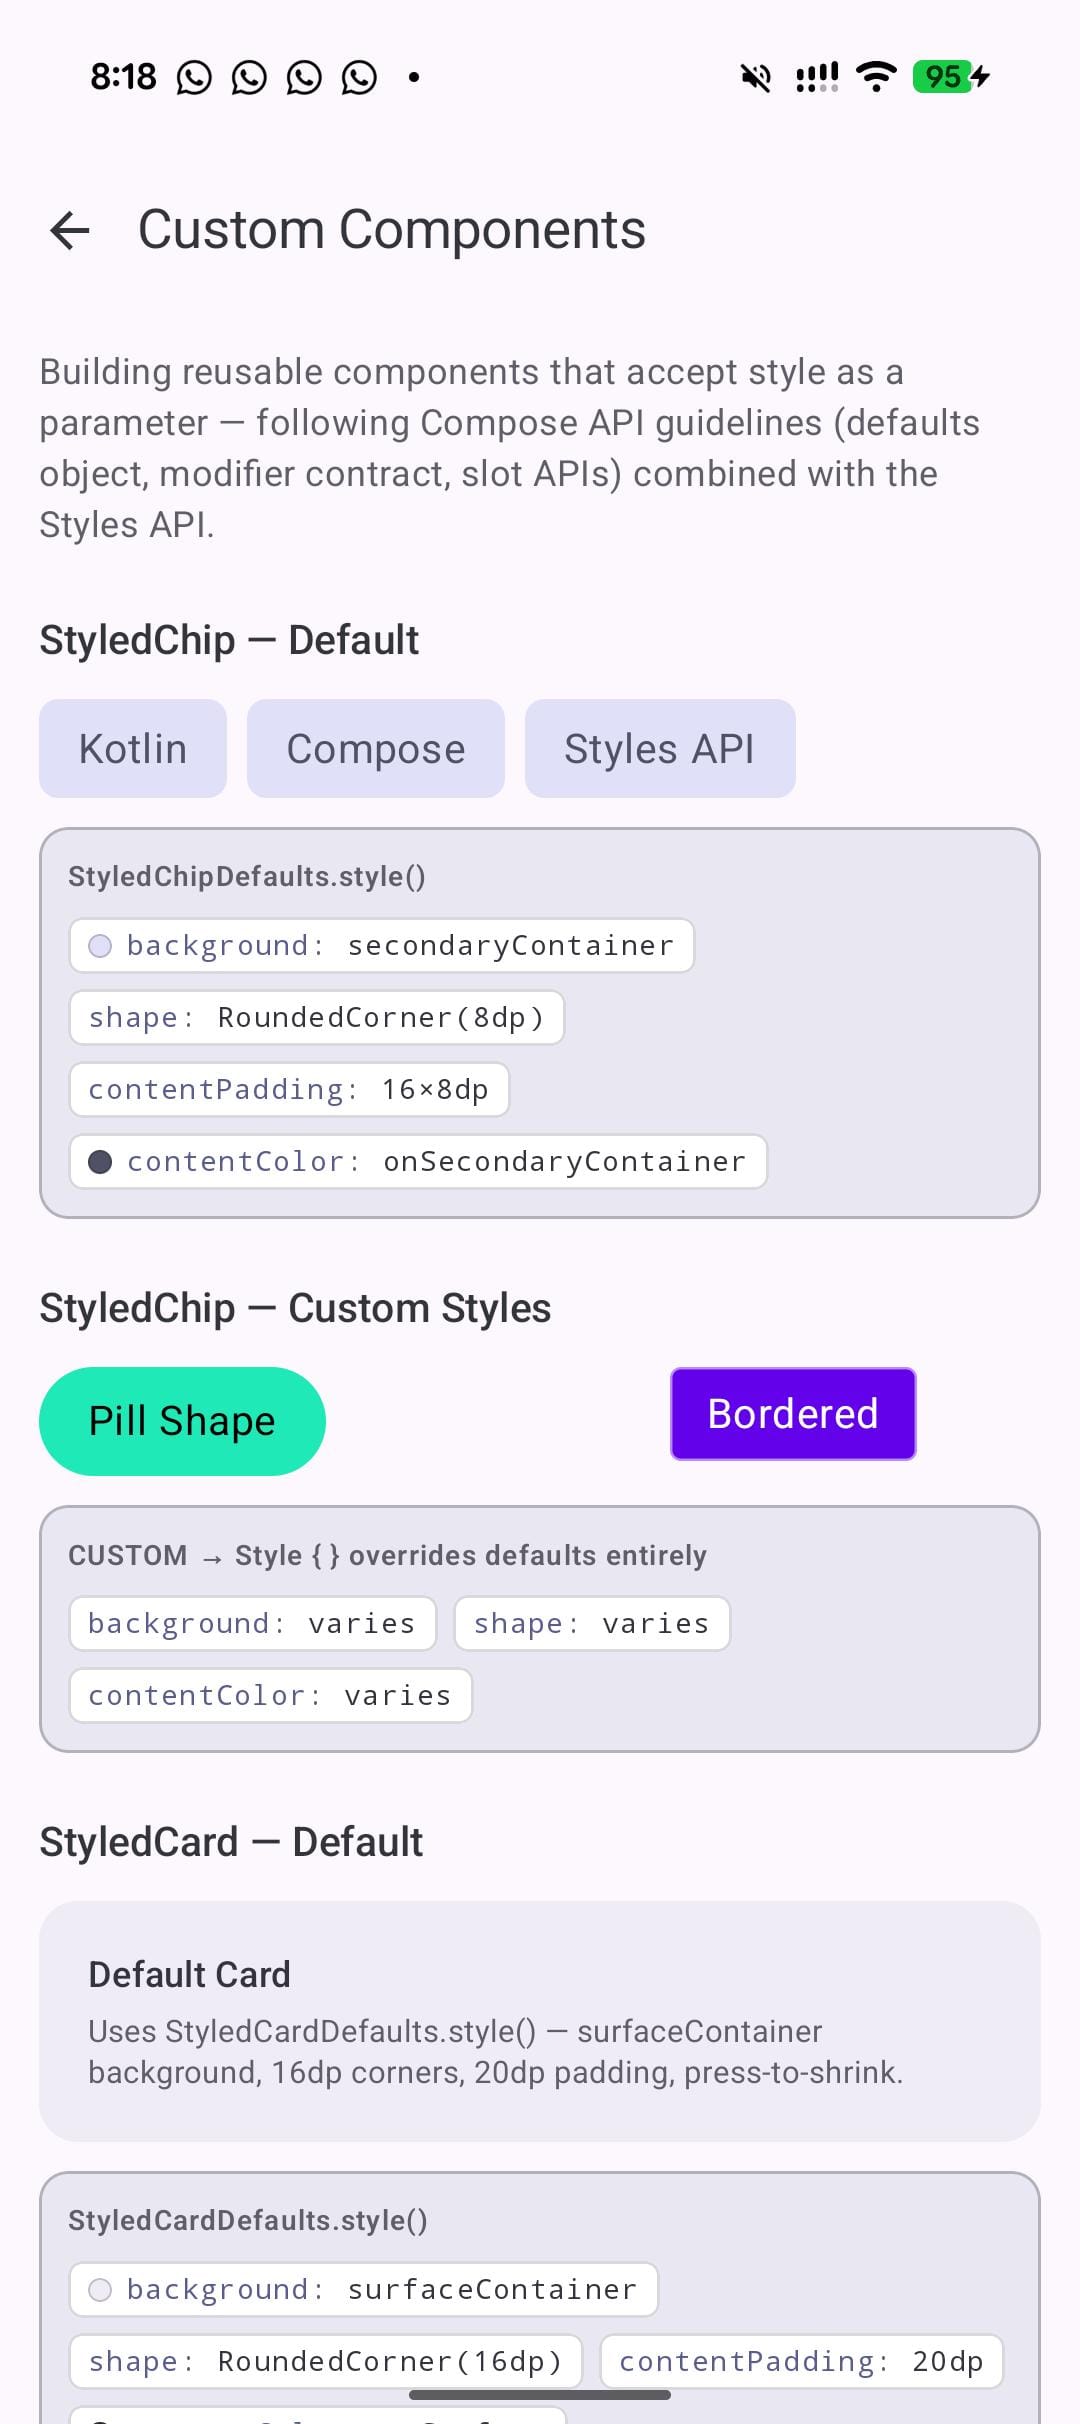Tap the mute status bar icon
This screenshot has width=1080, height=2424.
(x=756, y=77)
